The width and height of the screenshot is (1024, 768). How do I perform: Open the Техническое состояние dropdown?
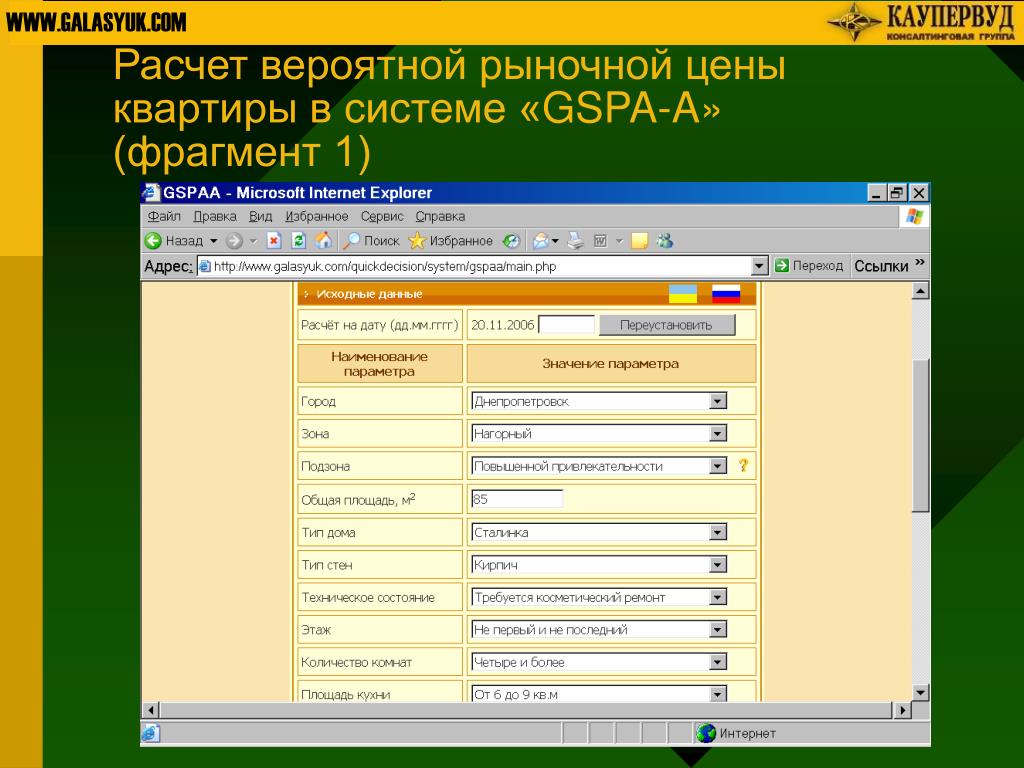pyautogui.click(x=718, y=597)
